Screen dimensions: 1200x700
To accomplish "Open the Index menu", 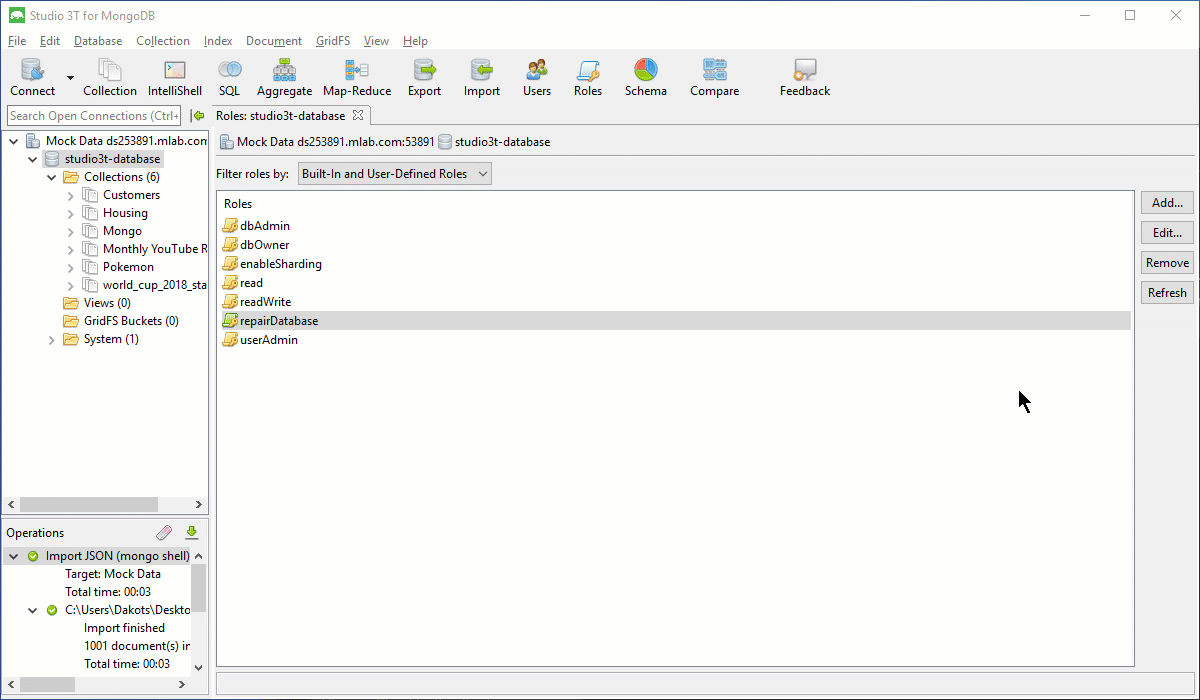I will 218,41.
